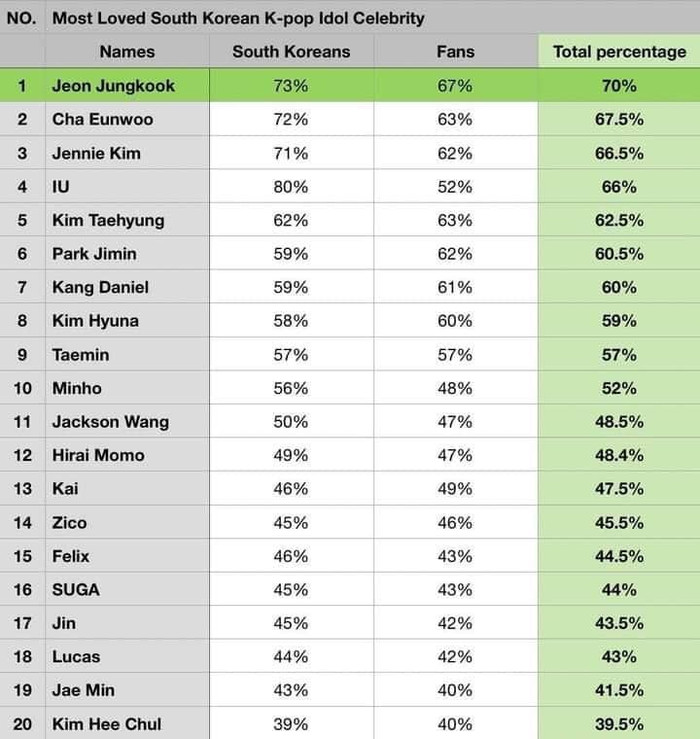Screen dimensions: 700x739
Task: Select Jungkook's 70% total percentage cell
Action: tap(619, 85)
